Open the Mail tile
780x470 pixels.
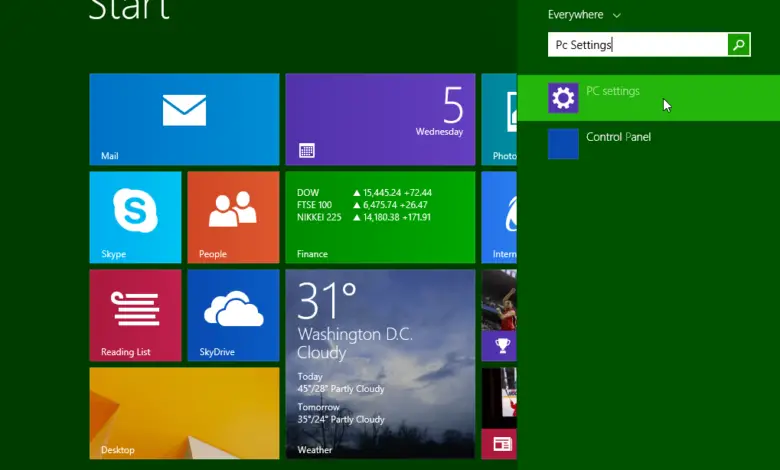(x=184, y=119)
